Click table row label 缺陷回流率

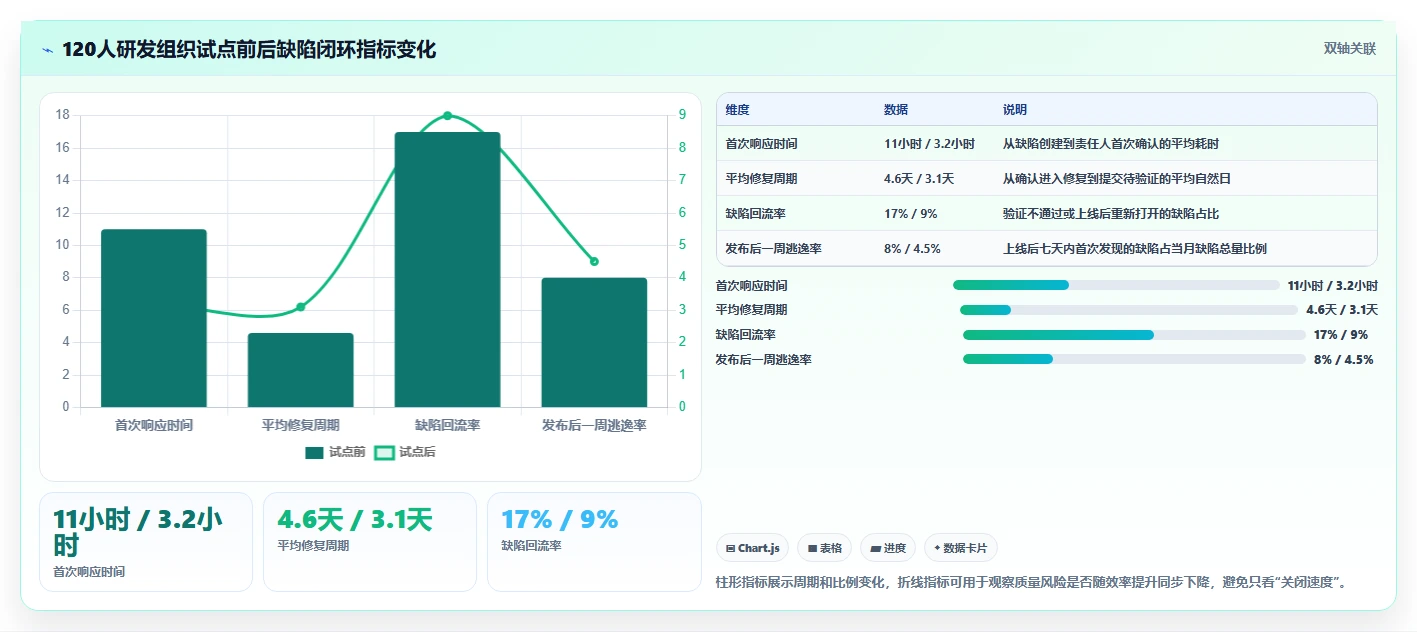coord(756,214)
